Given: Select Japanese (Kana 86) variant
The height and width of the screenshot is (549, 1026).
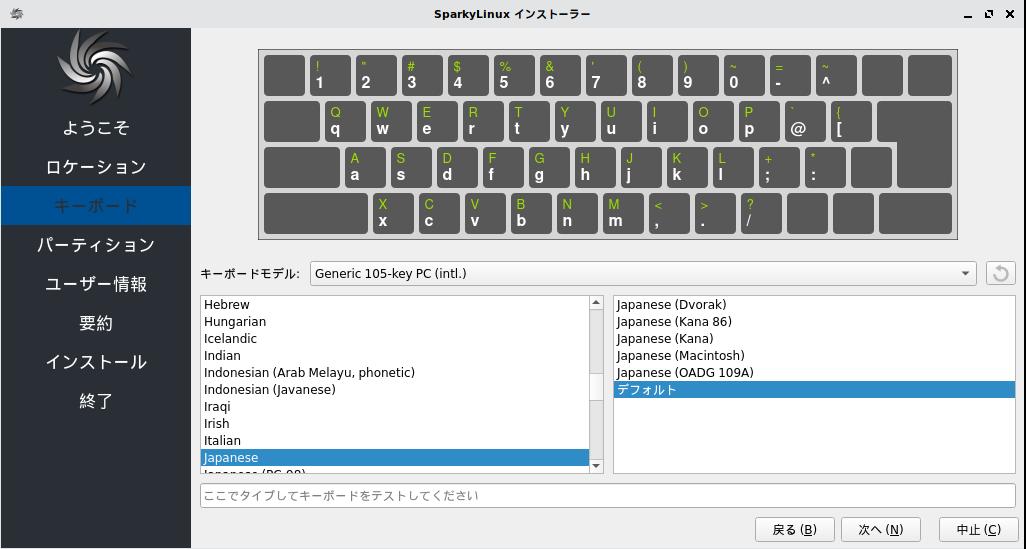Looking at the screenshot, I should (814, 321).
